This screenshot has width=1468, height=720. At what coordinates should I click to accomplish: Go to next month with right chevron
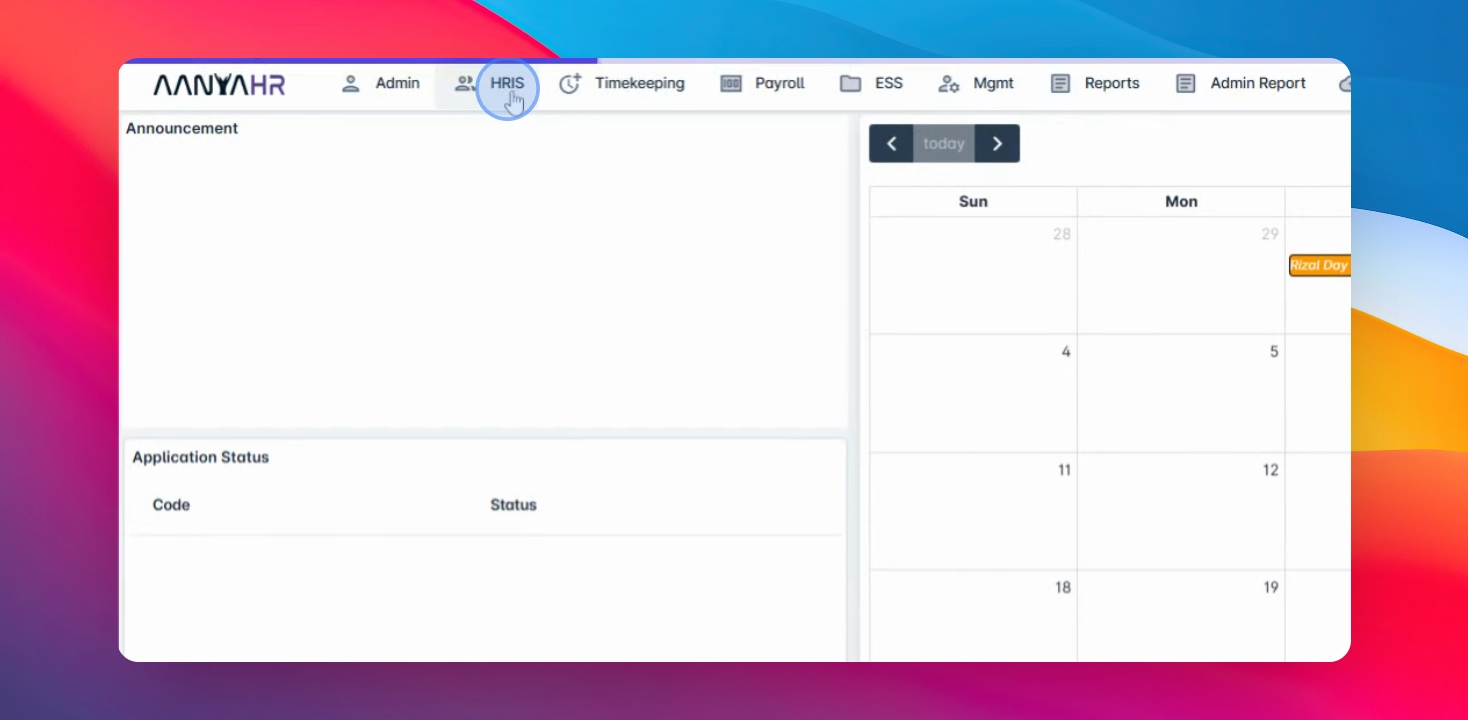(997, 143)
